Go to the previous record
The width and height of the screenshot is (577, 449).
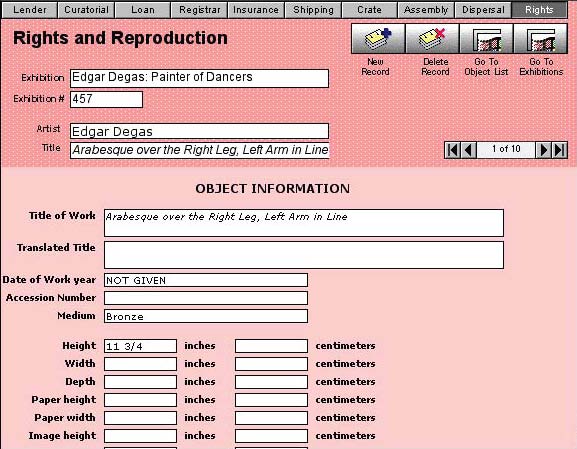pyautogui.click(x=468, y=150)
